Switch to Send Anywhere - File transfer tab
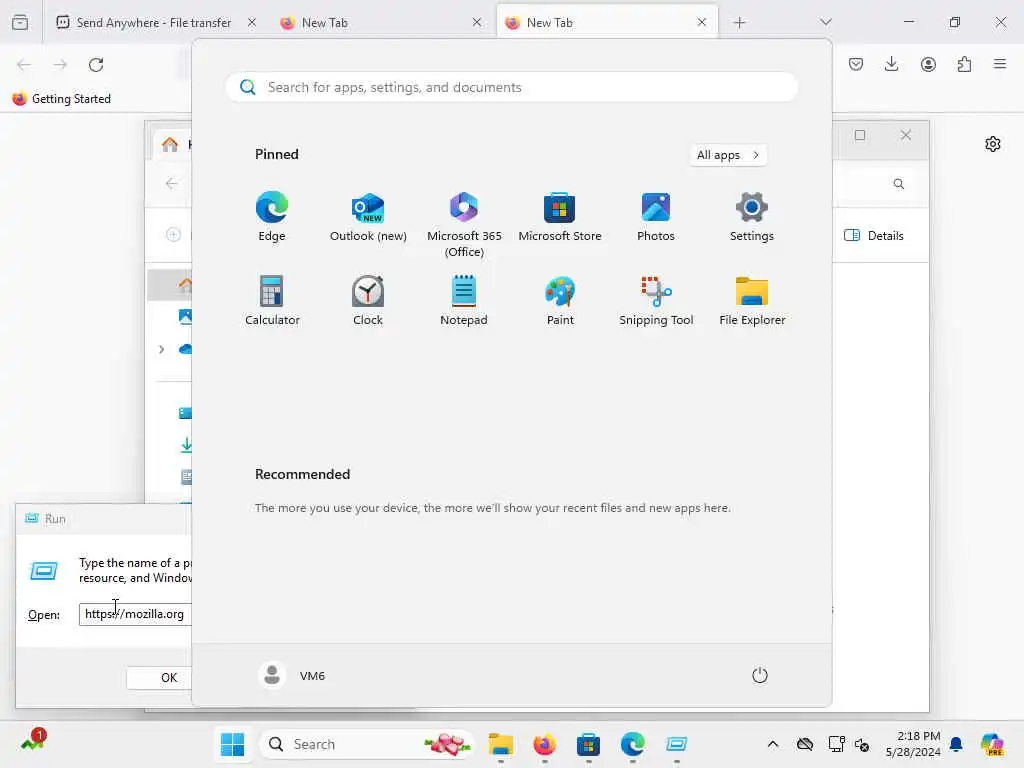The image size is (1024, 768). click(154, 23)
